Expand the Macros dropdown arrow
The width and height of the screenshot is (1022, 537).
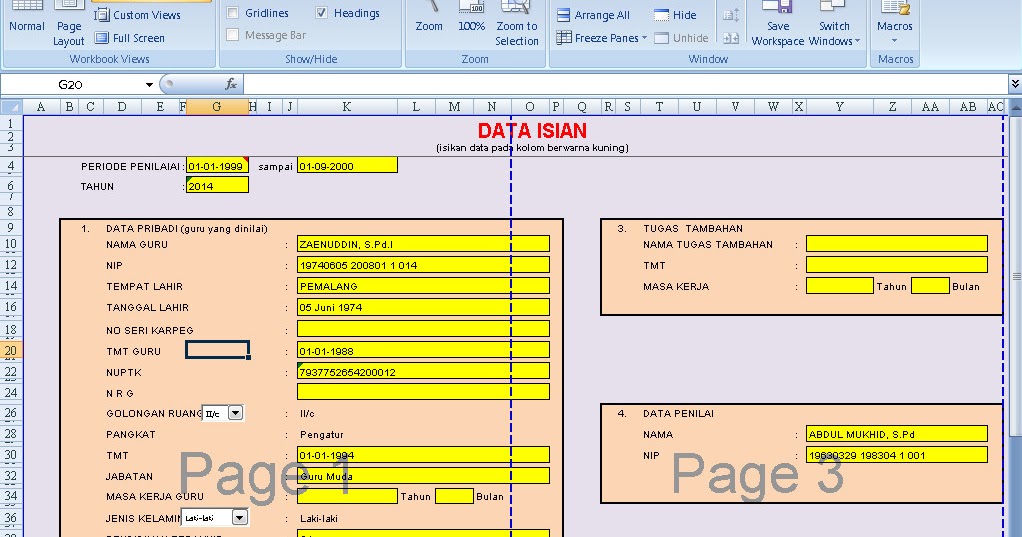point(894,41)
